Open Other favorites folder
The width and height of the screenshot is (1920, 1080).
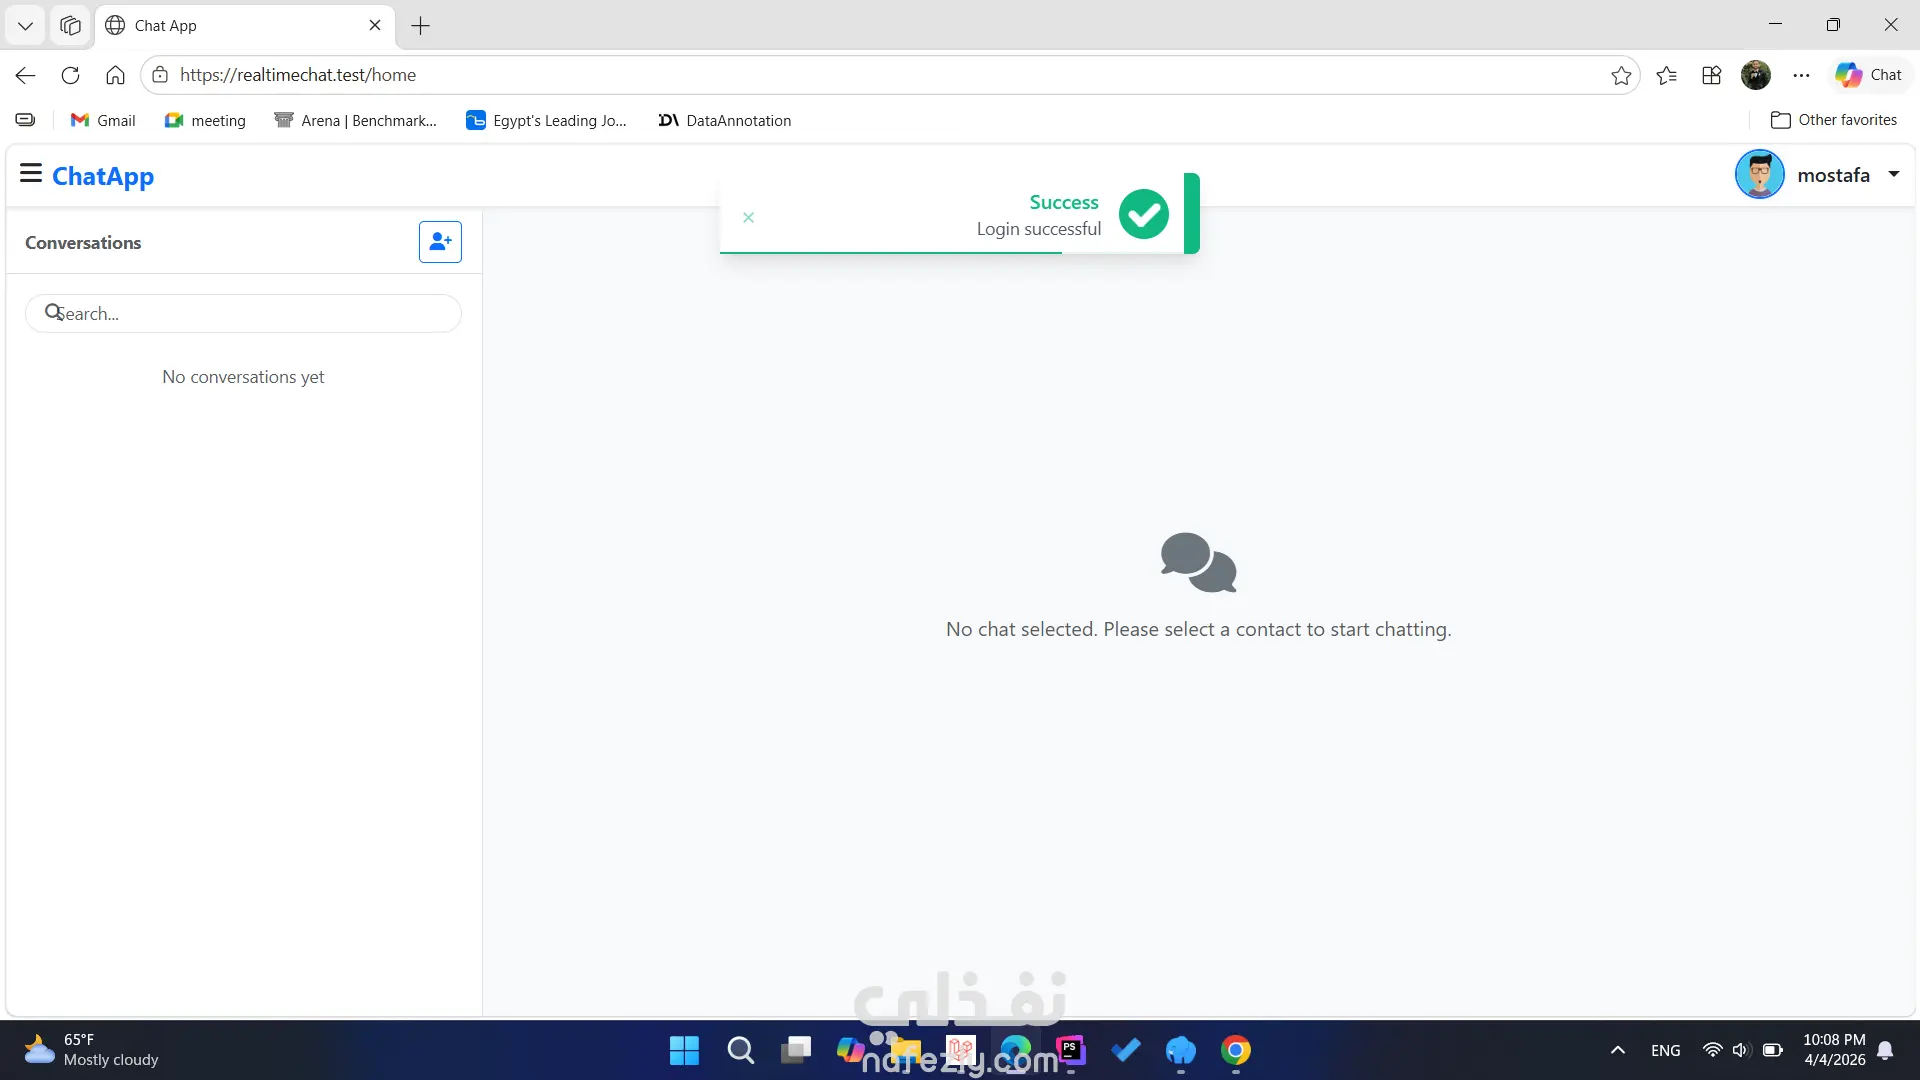tap(1833, 120)
